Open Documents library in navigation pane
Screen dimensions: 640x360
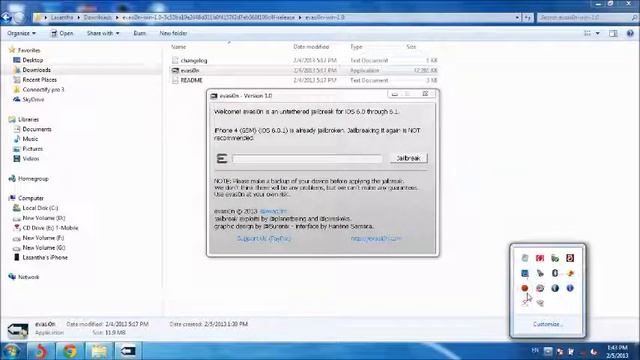coord(37,129)
